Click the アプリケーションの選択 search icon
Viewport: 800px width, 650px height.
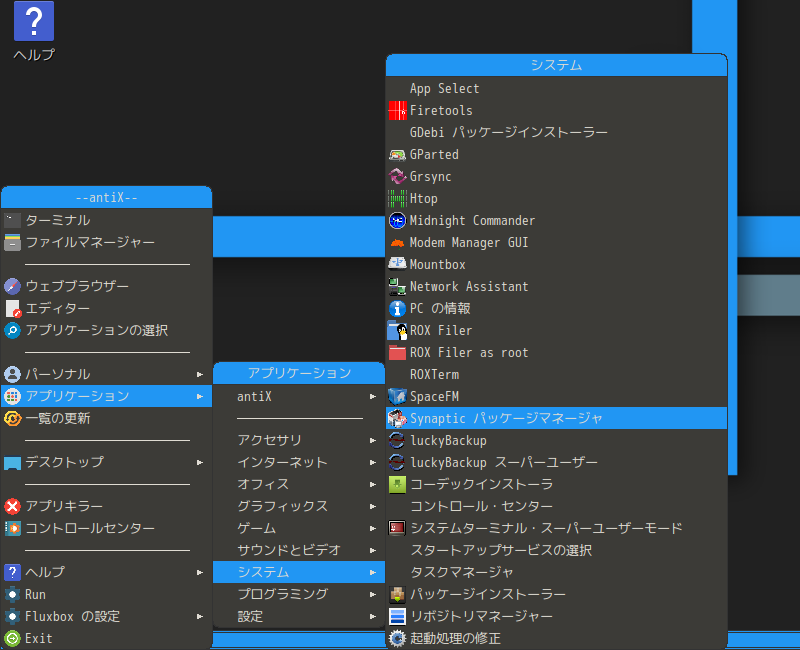pyautogui.click(x=12, y=330)
